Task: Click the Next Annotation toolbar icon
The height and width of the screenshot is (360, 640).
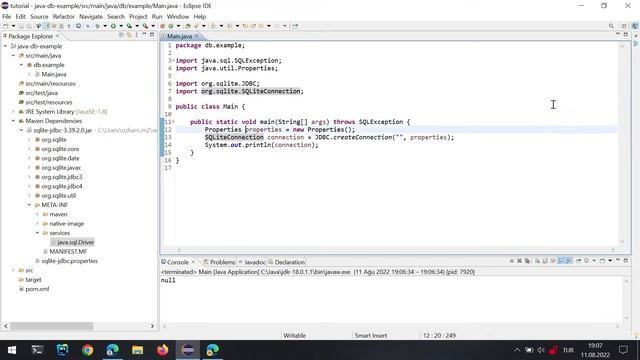Action: [x=213, y=26]
